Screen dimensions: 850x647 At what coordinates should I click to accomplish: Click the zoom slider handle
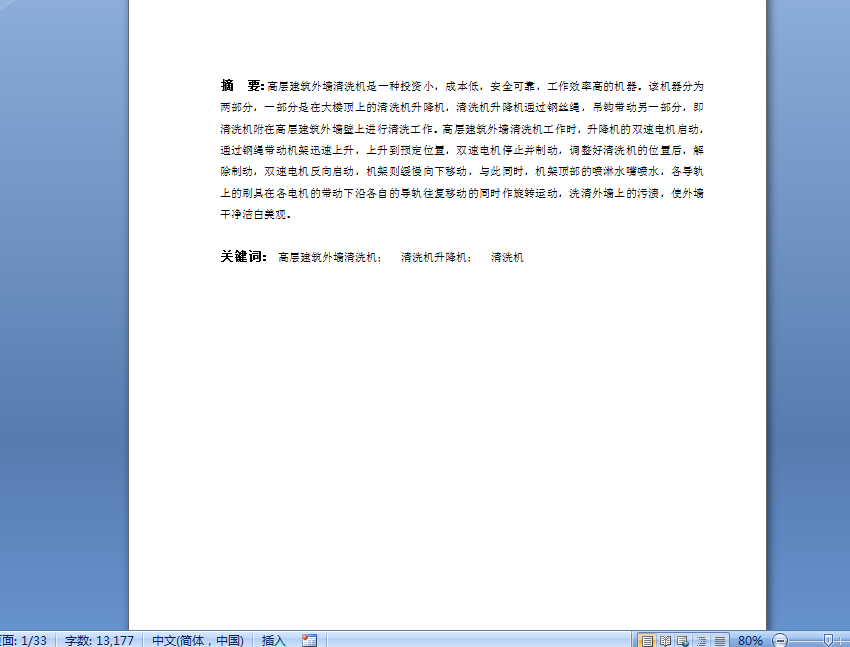tap(828, 640)
